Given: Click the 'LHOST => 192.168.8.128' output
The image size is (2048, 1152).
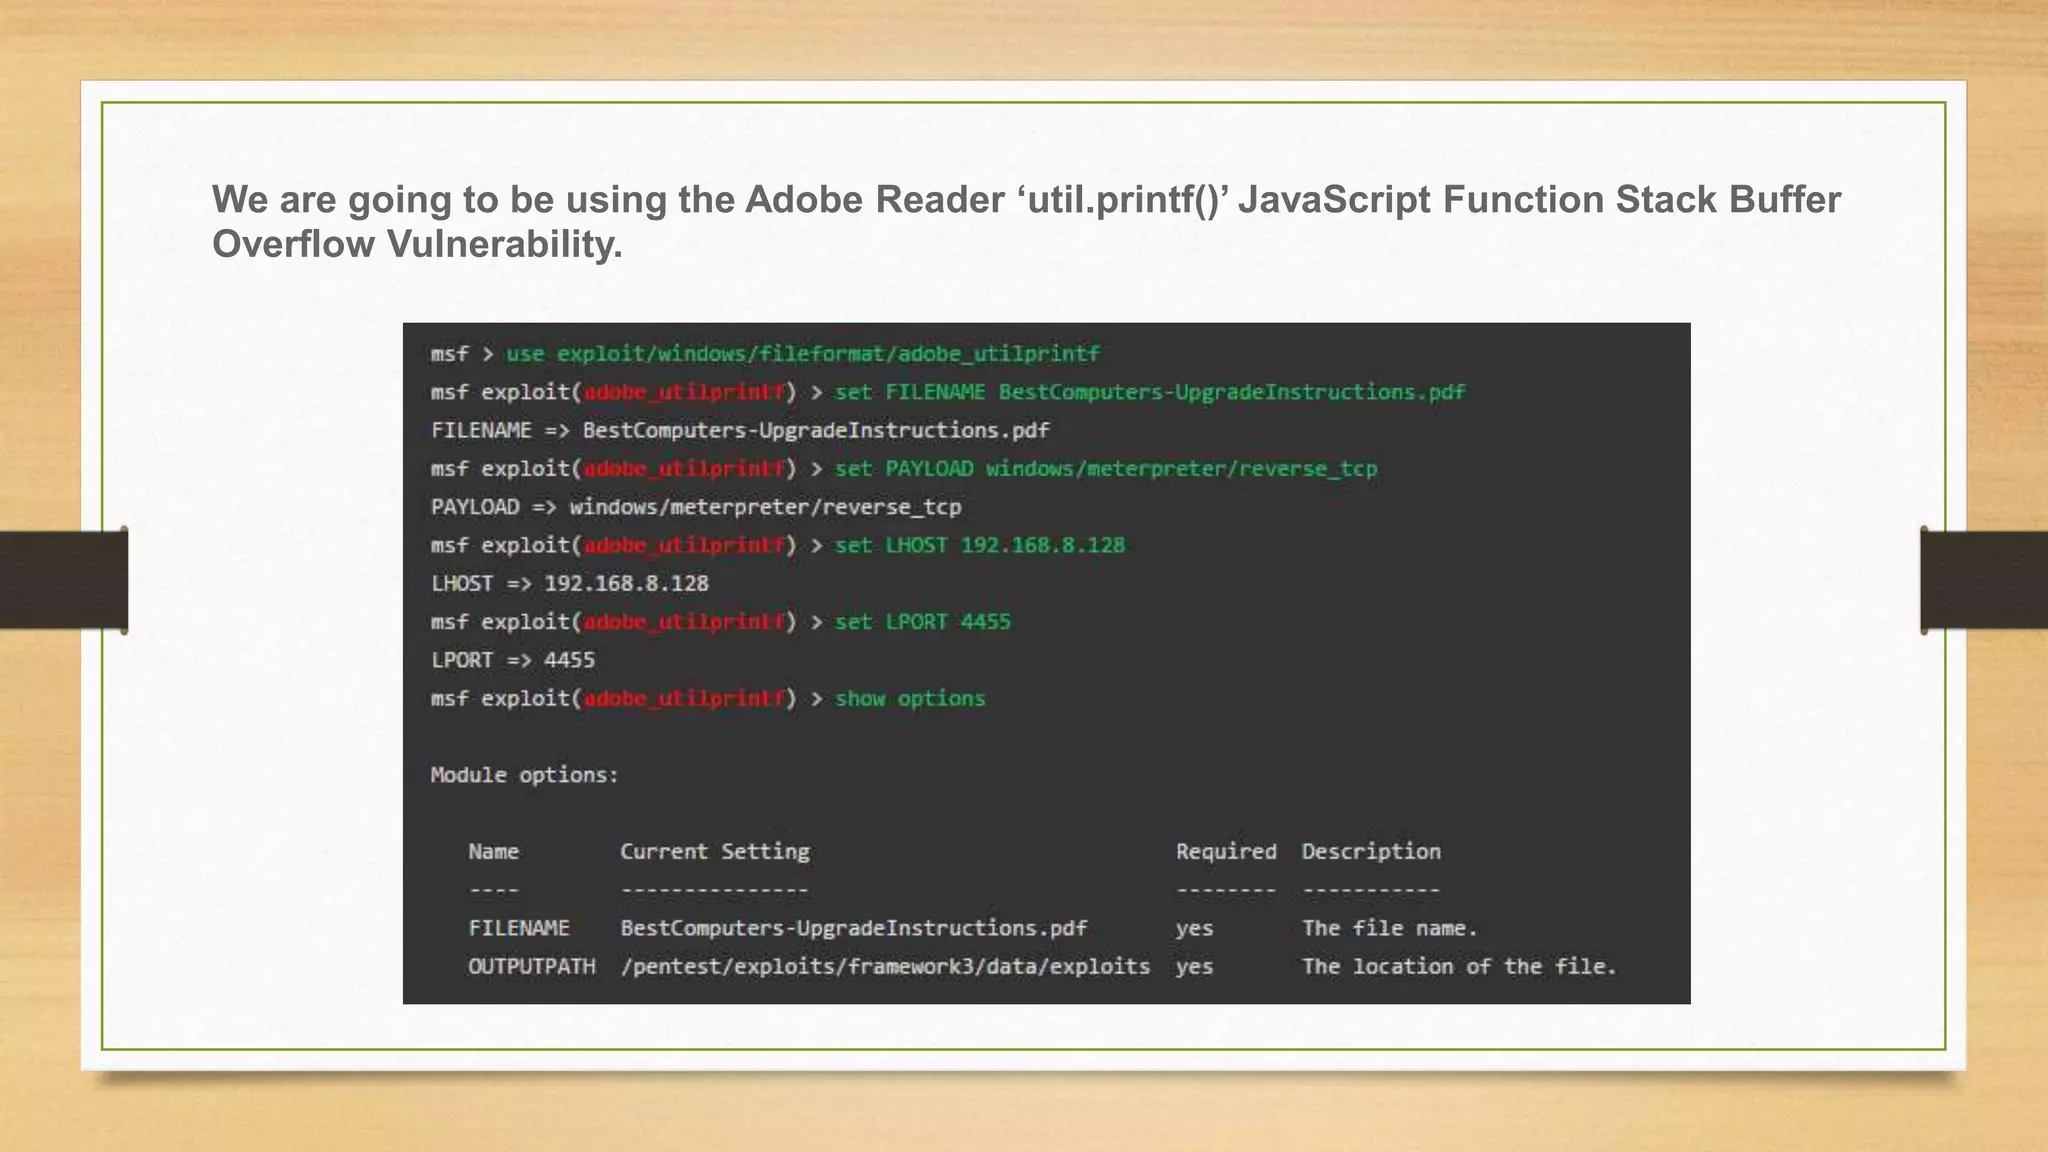Looking at the screenshot, I should [570, 584].
